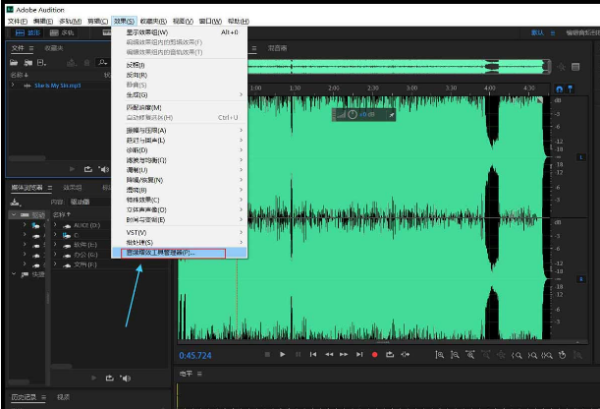Toggle the left channel L button
600x409 pixels.
[x=581, y=157]
